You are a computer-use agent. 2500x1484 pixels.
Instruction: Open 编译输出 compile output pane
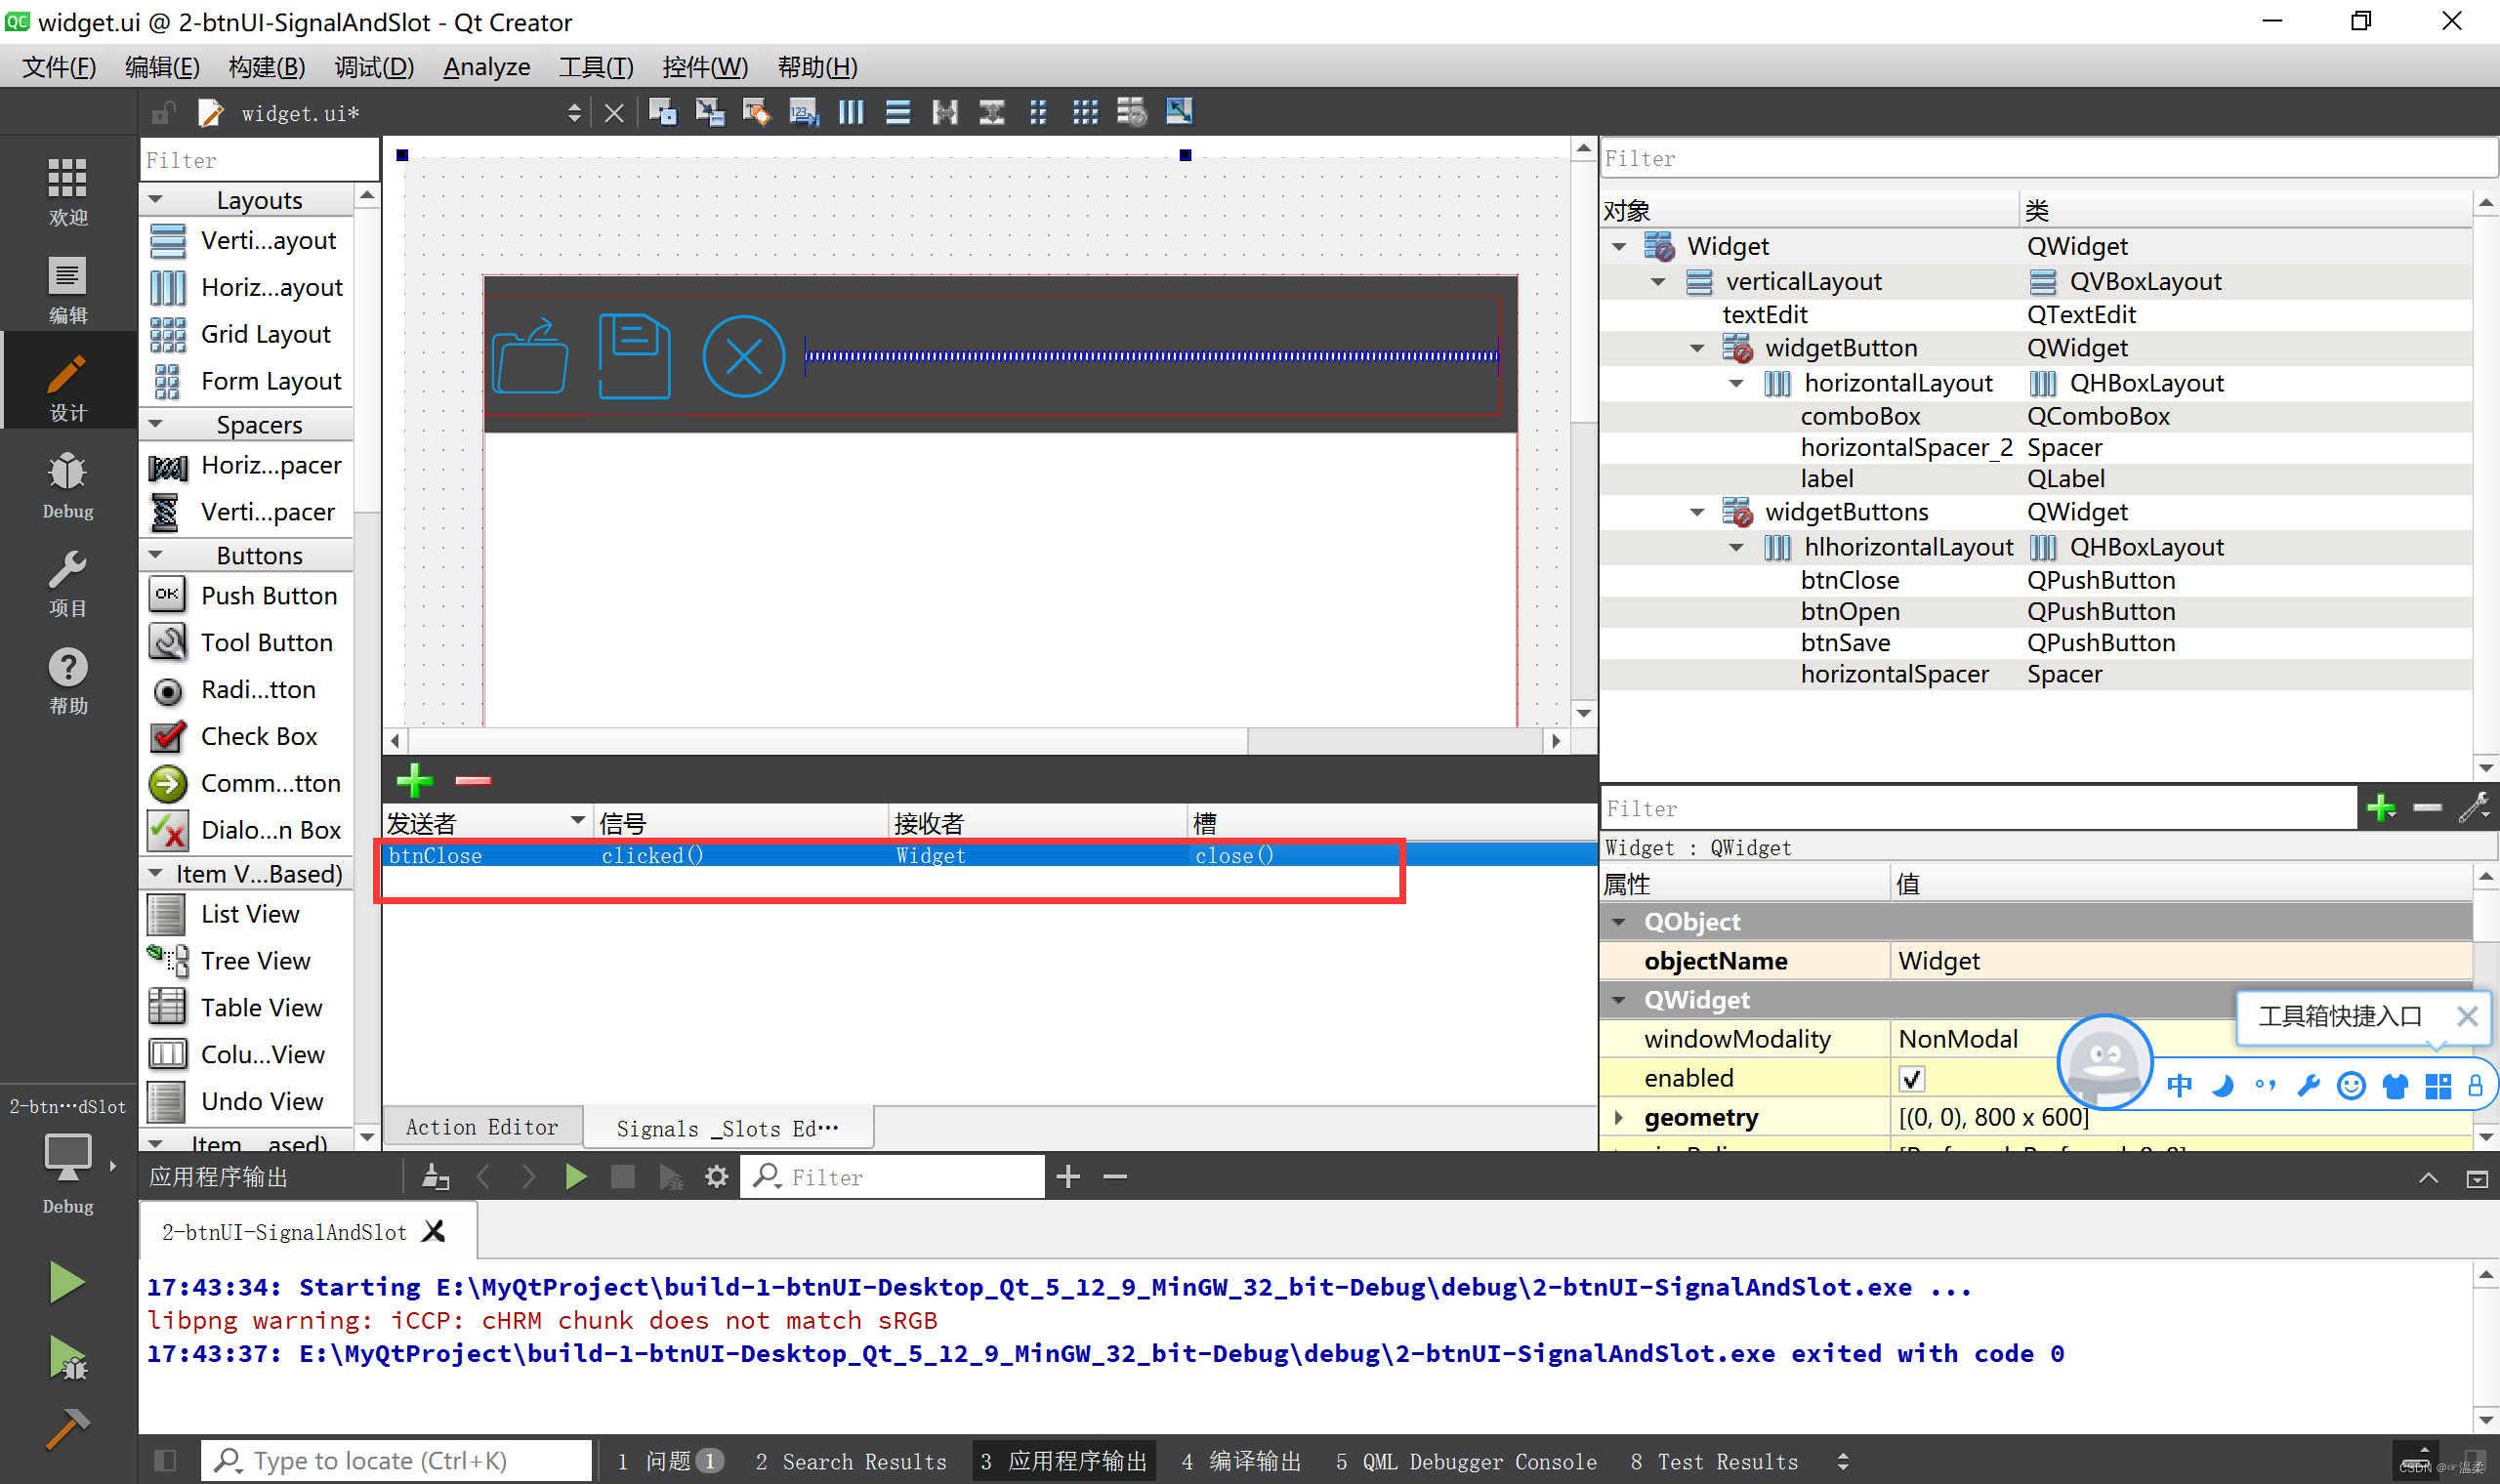coord(1241,1461)
